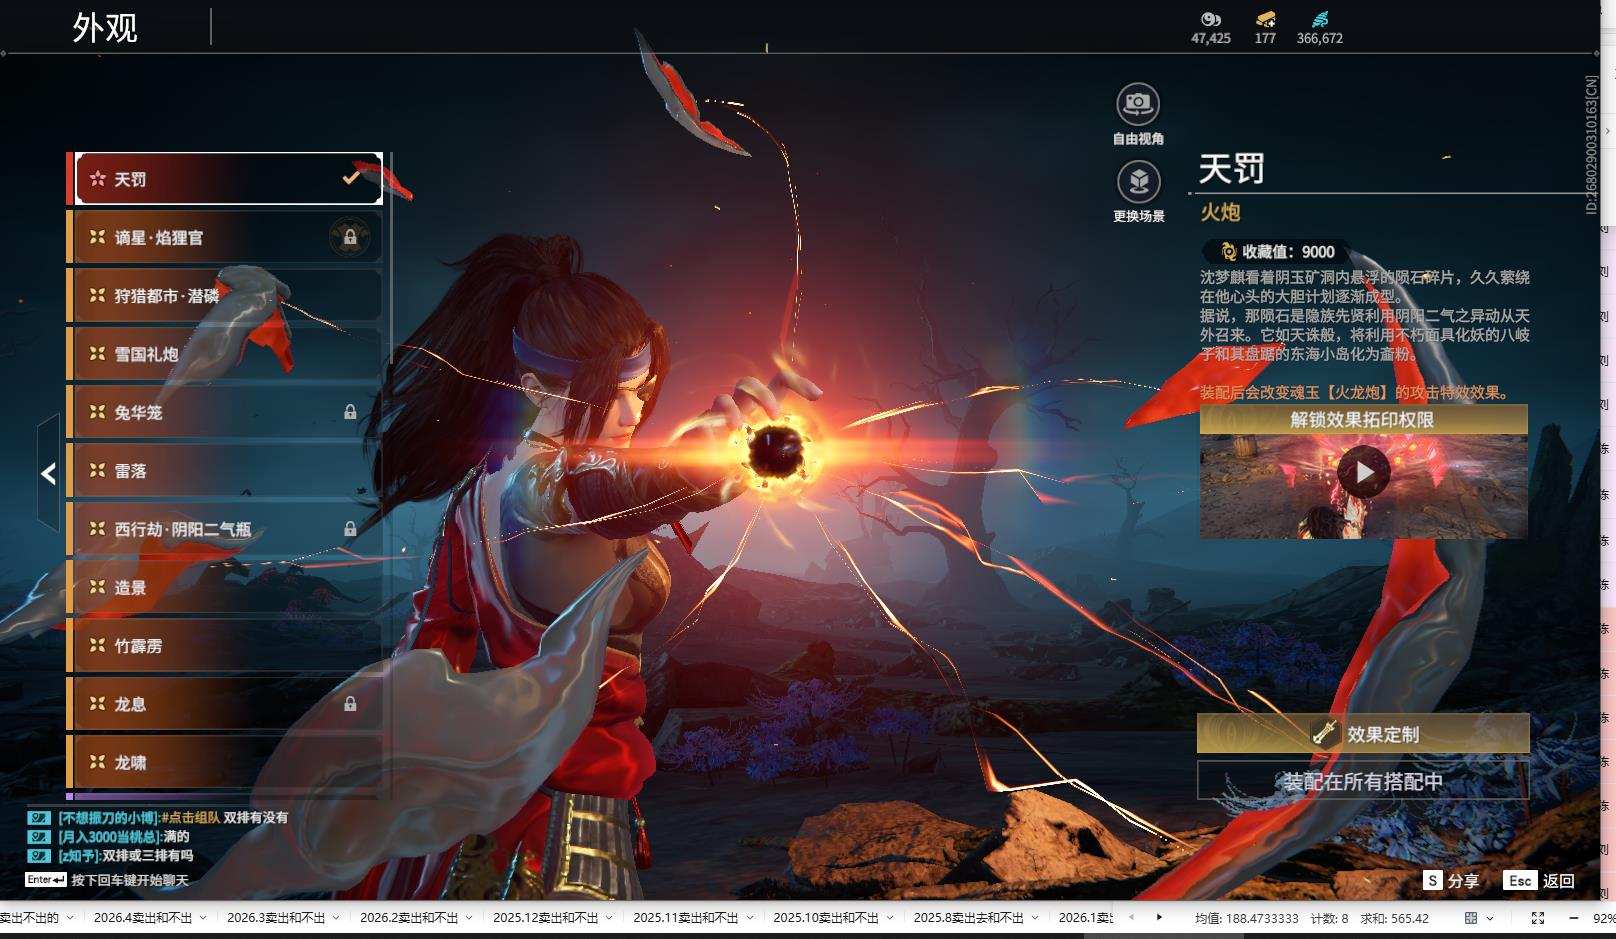Click the channel icon before 月入3000当桃总 message

click(39, 837)
